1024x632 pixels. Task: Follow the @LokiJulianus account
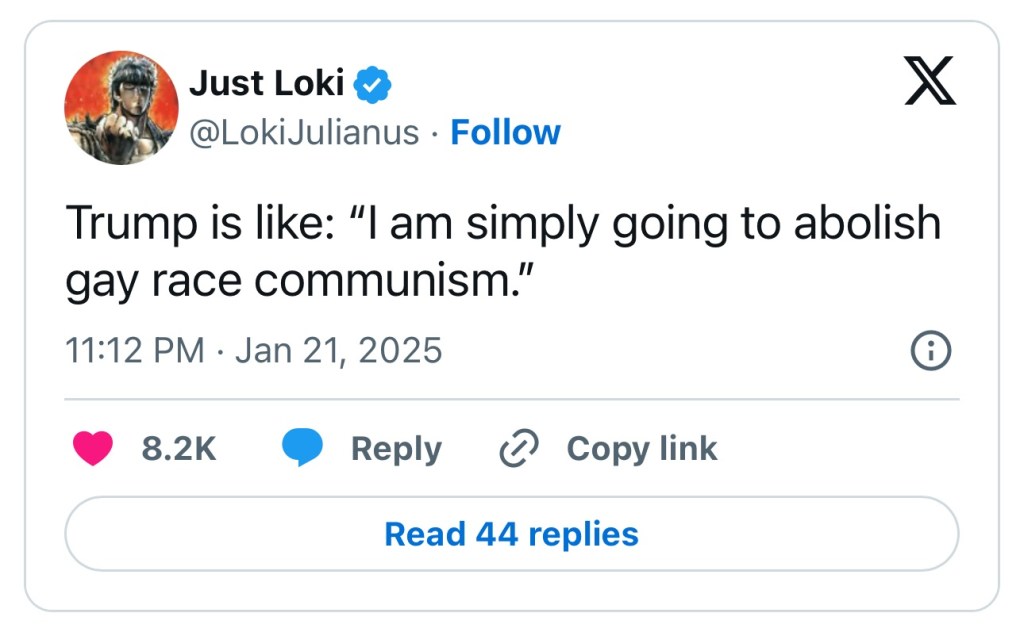click(505, 132)
